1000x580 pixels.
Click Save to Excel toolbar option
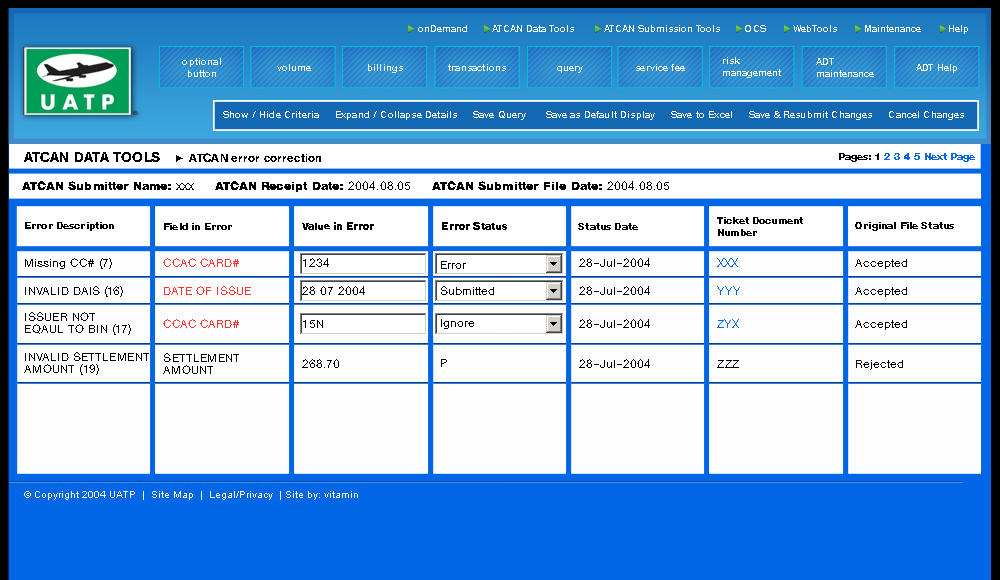click(701, 115)
